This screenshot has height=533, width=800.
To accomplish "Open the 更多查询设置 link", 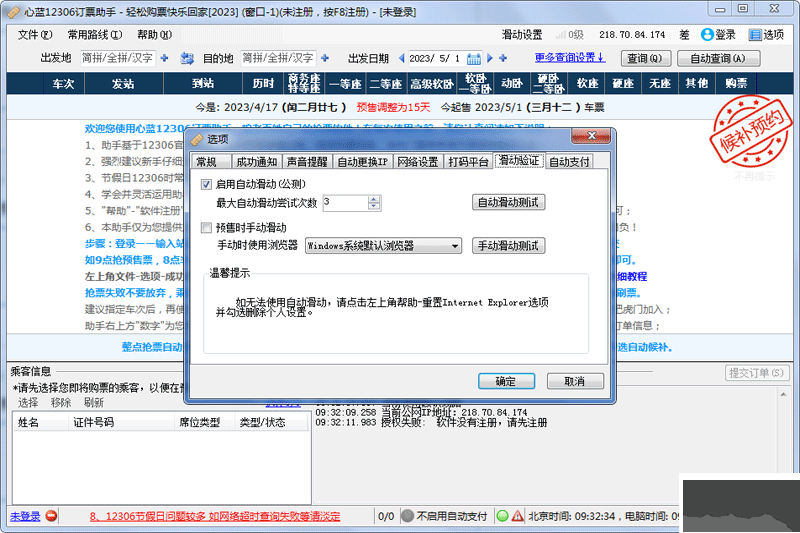I will coord(570,58).
